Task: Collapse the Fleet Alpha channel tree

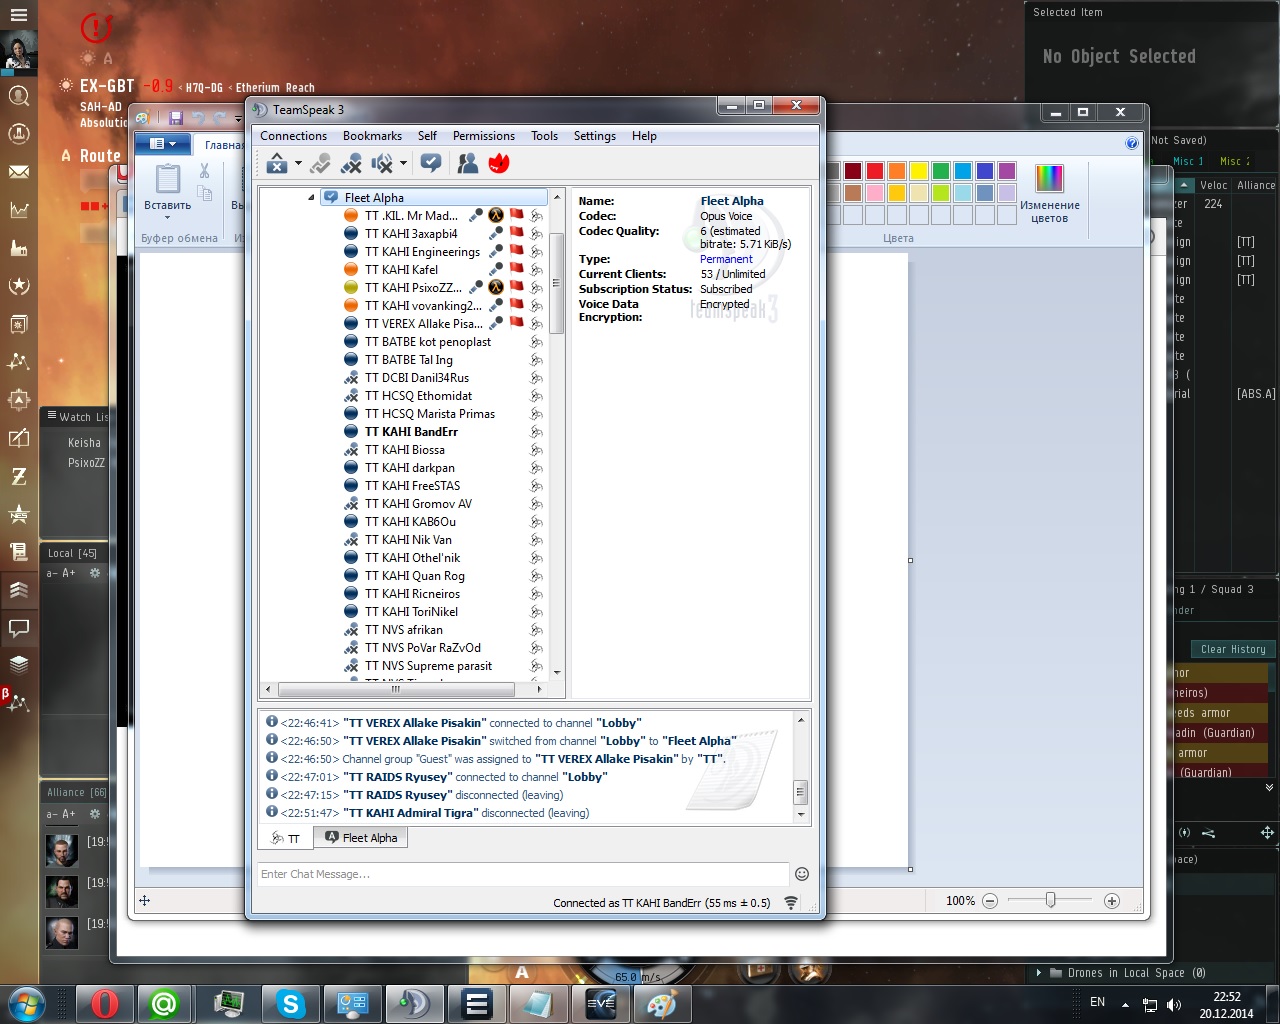Action: 311,198
